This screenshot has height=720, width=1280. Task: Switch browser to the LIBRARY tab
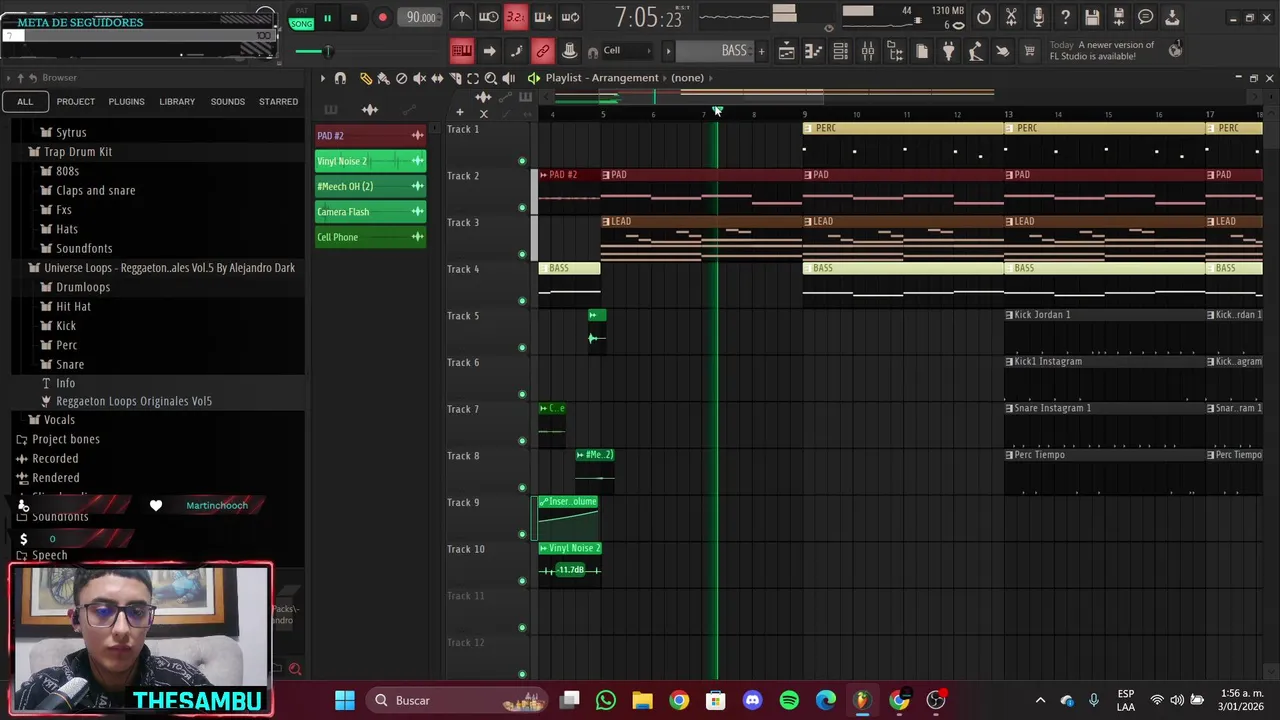pos(177,101)
